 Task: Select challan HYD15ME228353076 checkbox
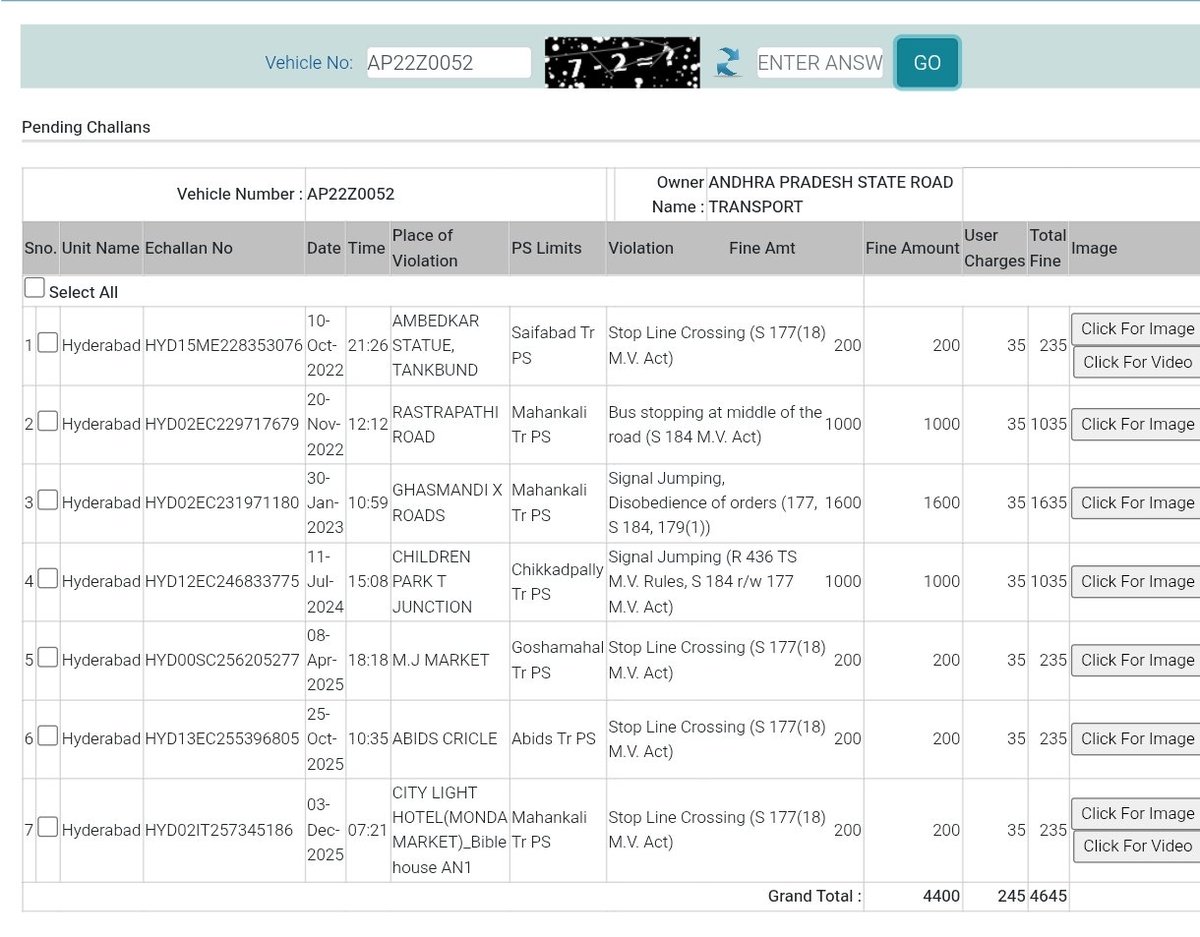[47, 343]
